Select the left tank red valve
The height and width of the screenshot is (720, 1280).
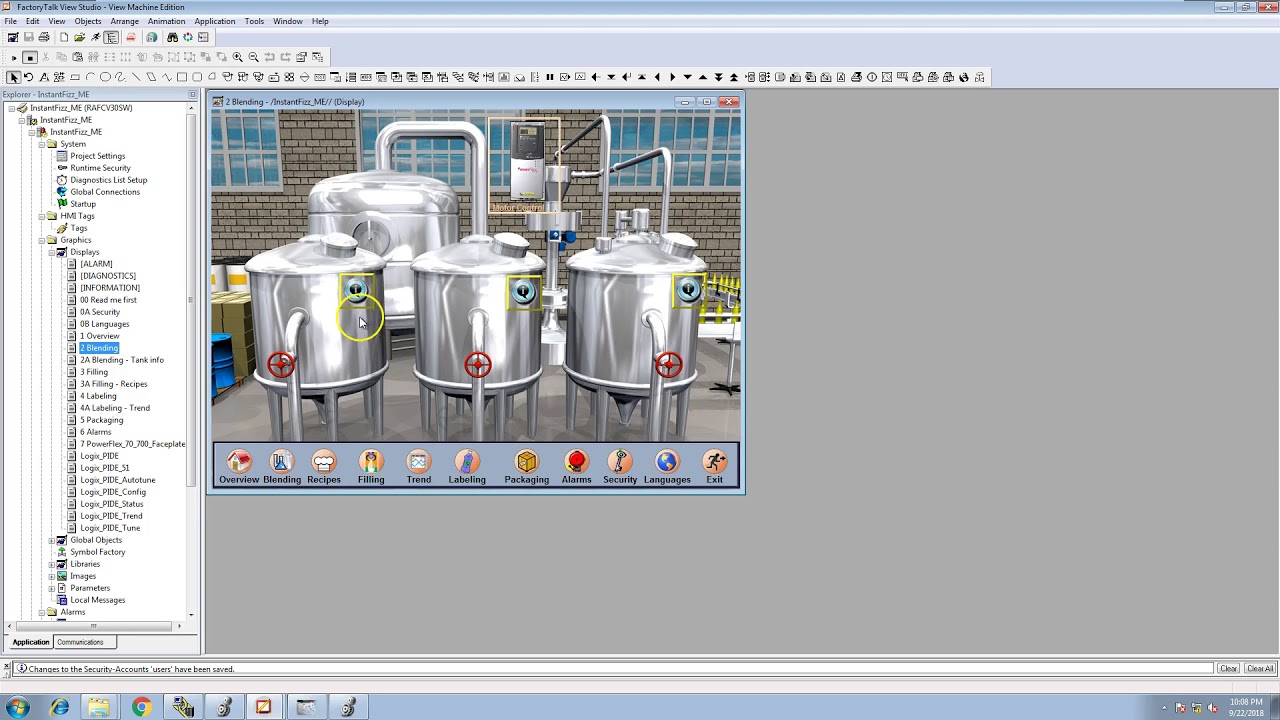pyautogui.click(x=281, y=364)
